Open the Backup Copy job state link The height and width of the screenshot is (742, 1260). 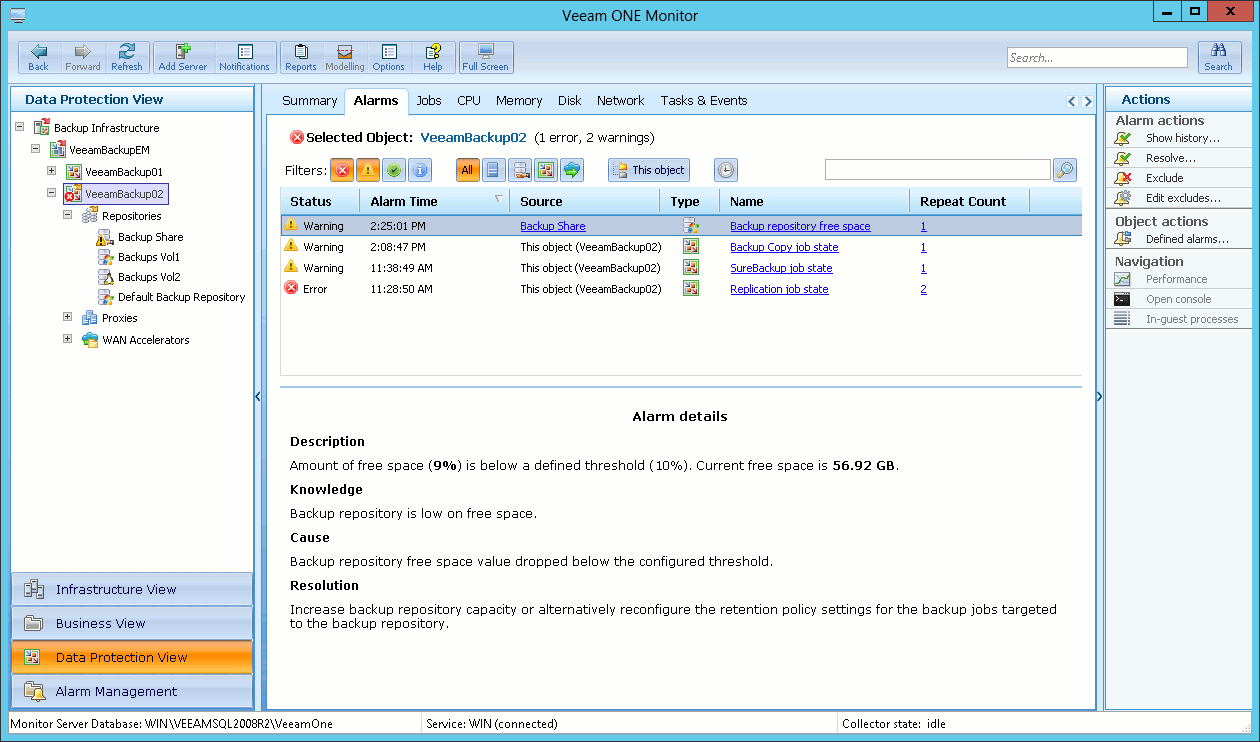click(784, 248)
